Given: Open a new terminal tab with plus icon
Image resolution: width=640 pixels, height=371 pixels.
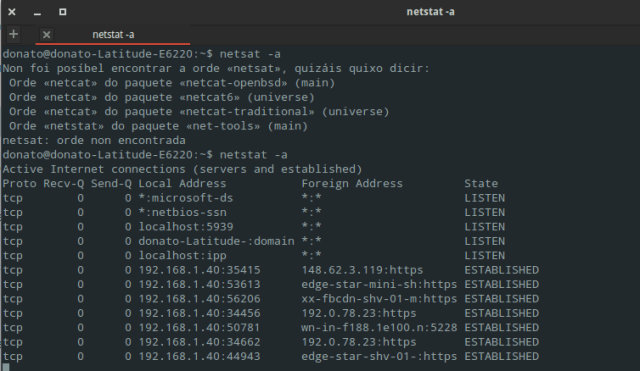Looking at the screenshot, I should pyautogui.click(x=13, y=34).
